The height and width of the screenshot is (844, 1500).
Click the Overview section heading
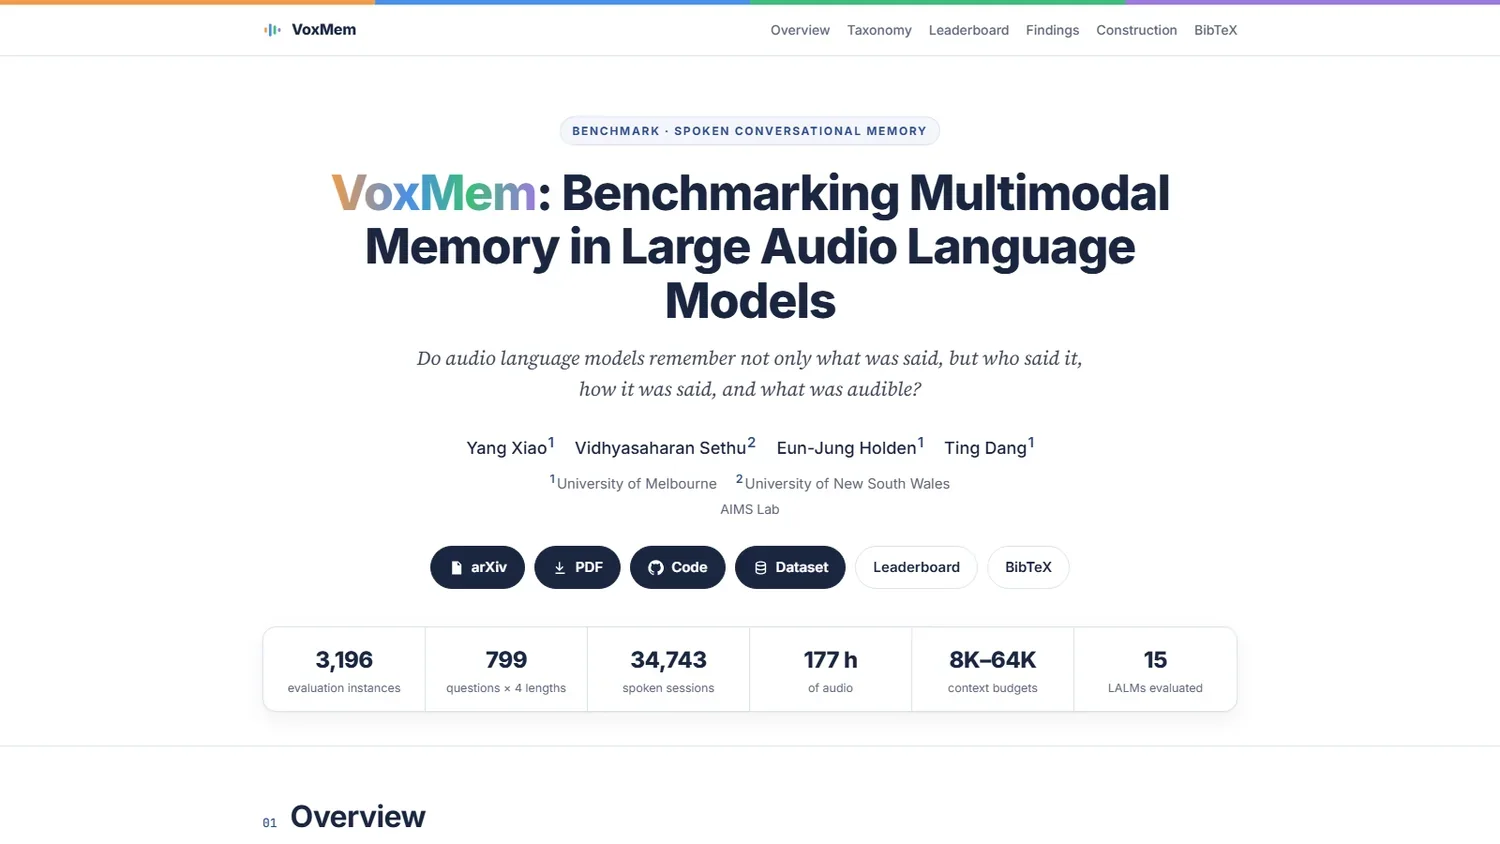(x=358, y=817)
